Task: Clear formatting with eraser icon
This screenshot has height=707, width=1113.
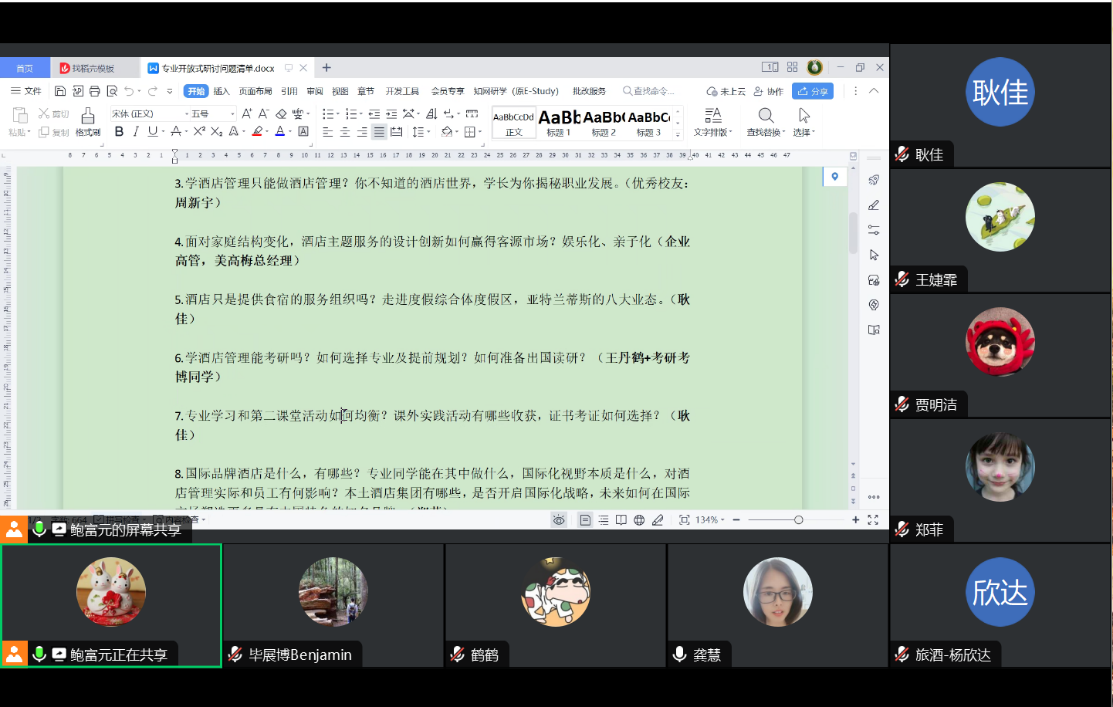Action: [x=281, y=114]
